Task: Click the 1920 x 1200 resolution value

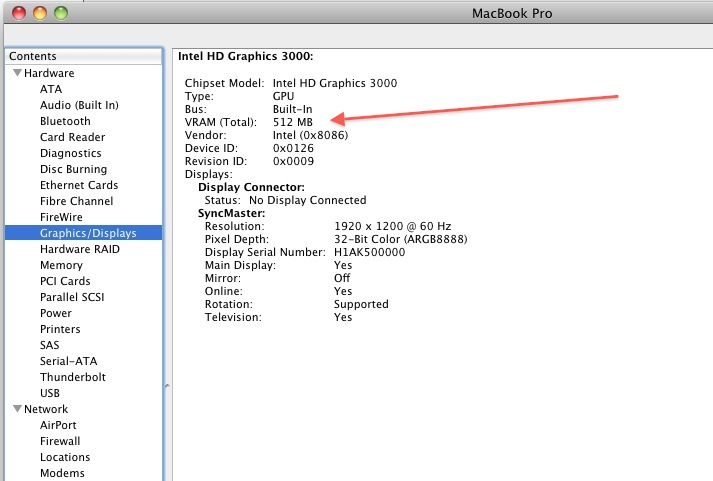Action: 392,226
